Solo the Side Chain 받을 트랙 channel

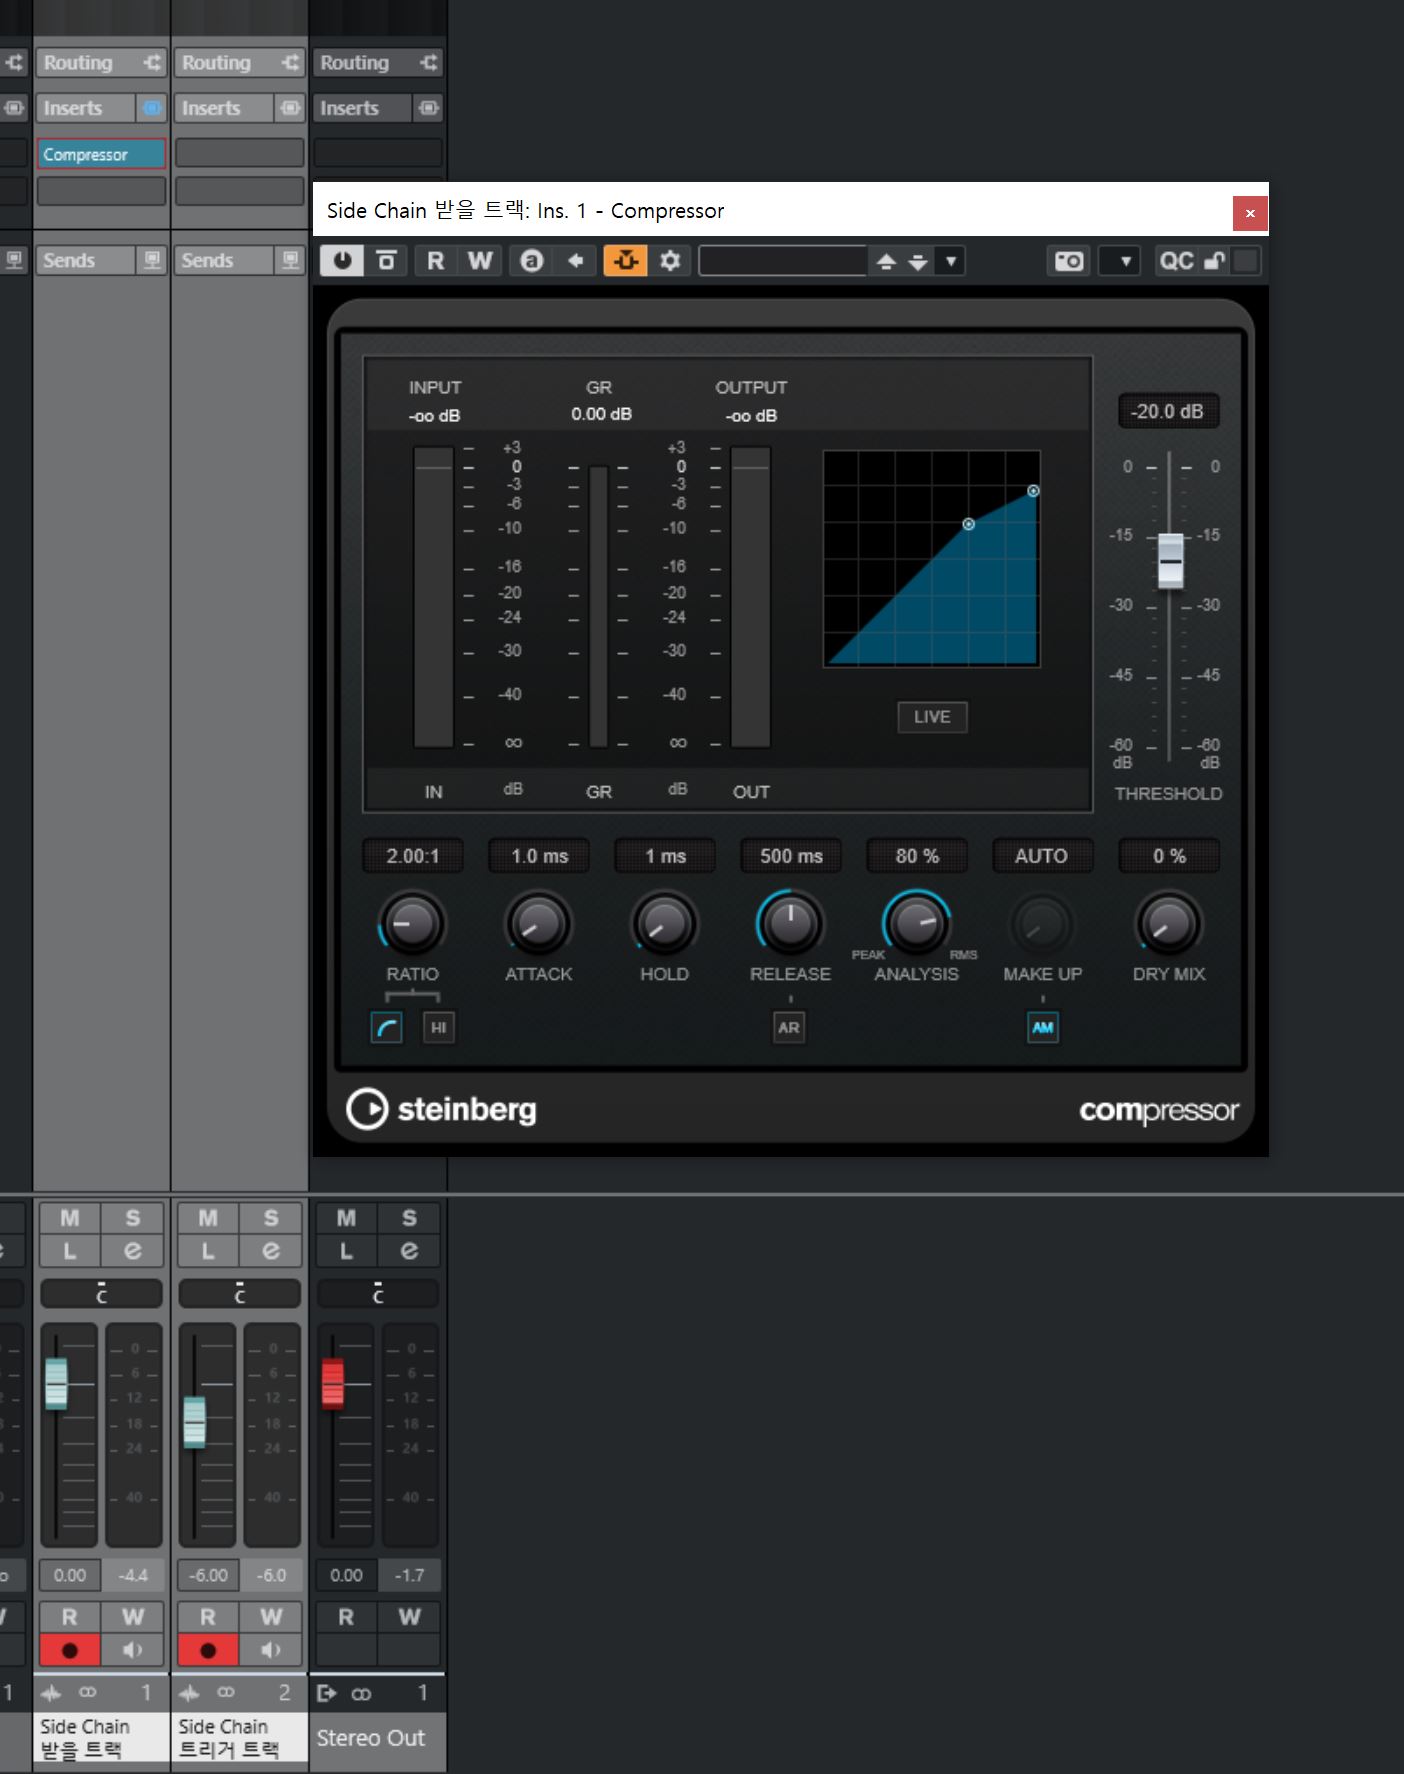tap(133, 1218)
